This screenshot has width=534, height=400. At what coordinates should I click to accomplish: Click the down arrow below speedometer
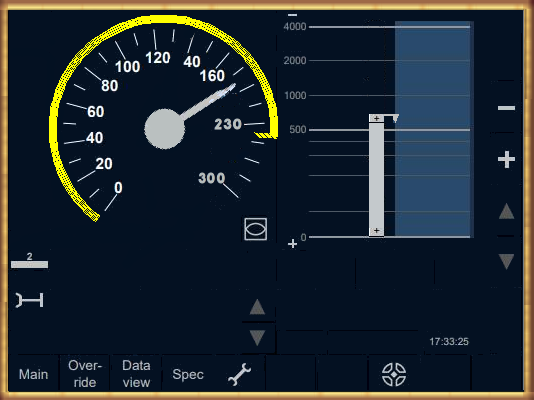pyautogui.click(x=257, y=338)
